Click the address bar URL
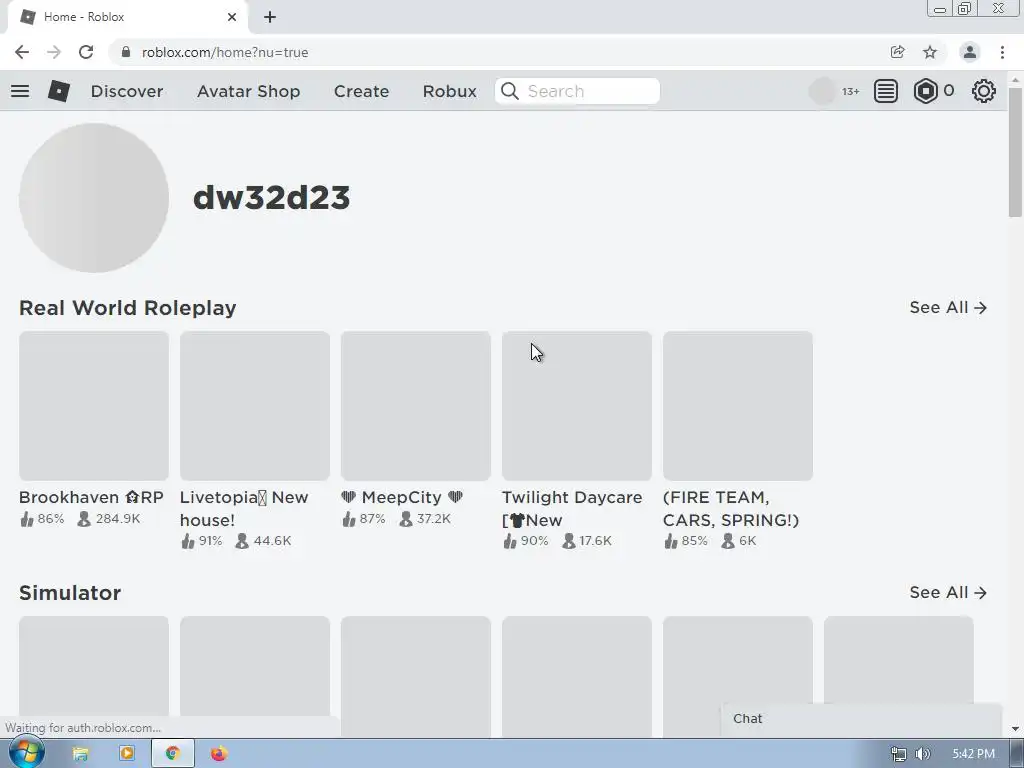 (225, 52)
